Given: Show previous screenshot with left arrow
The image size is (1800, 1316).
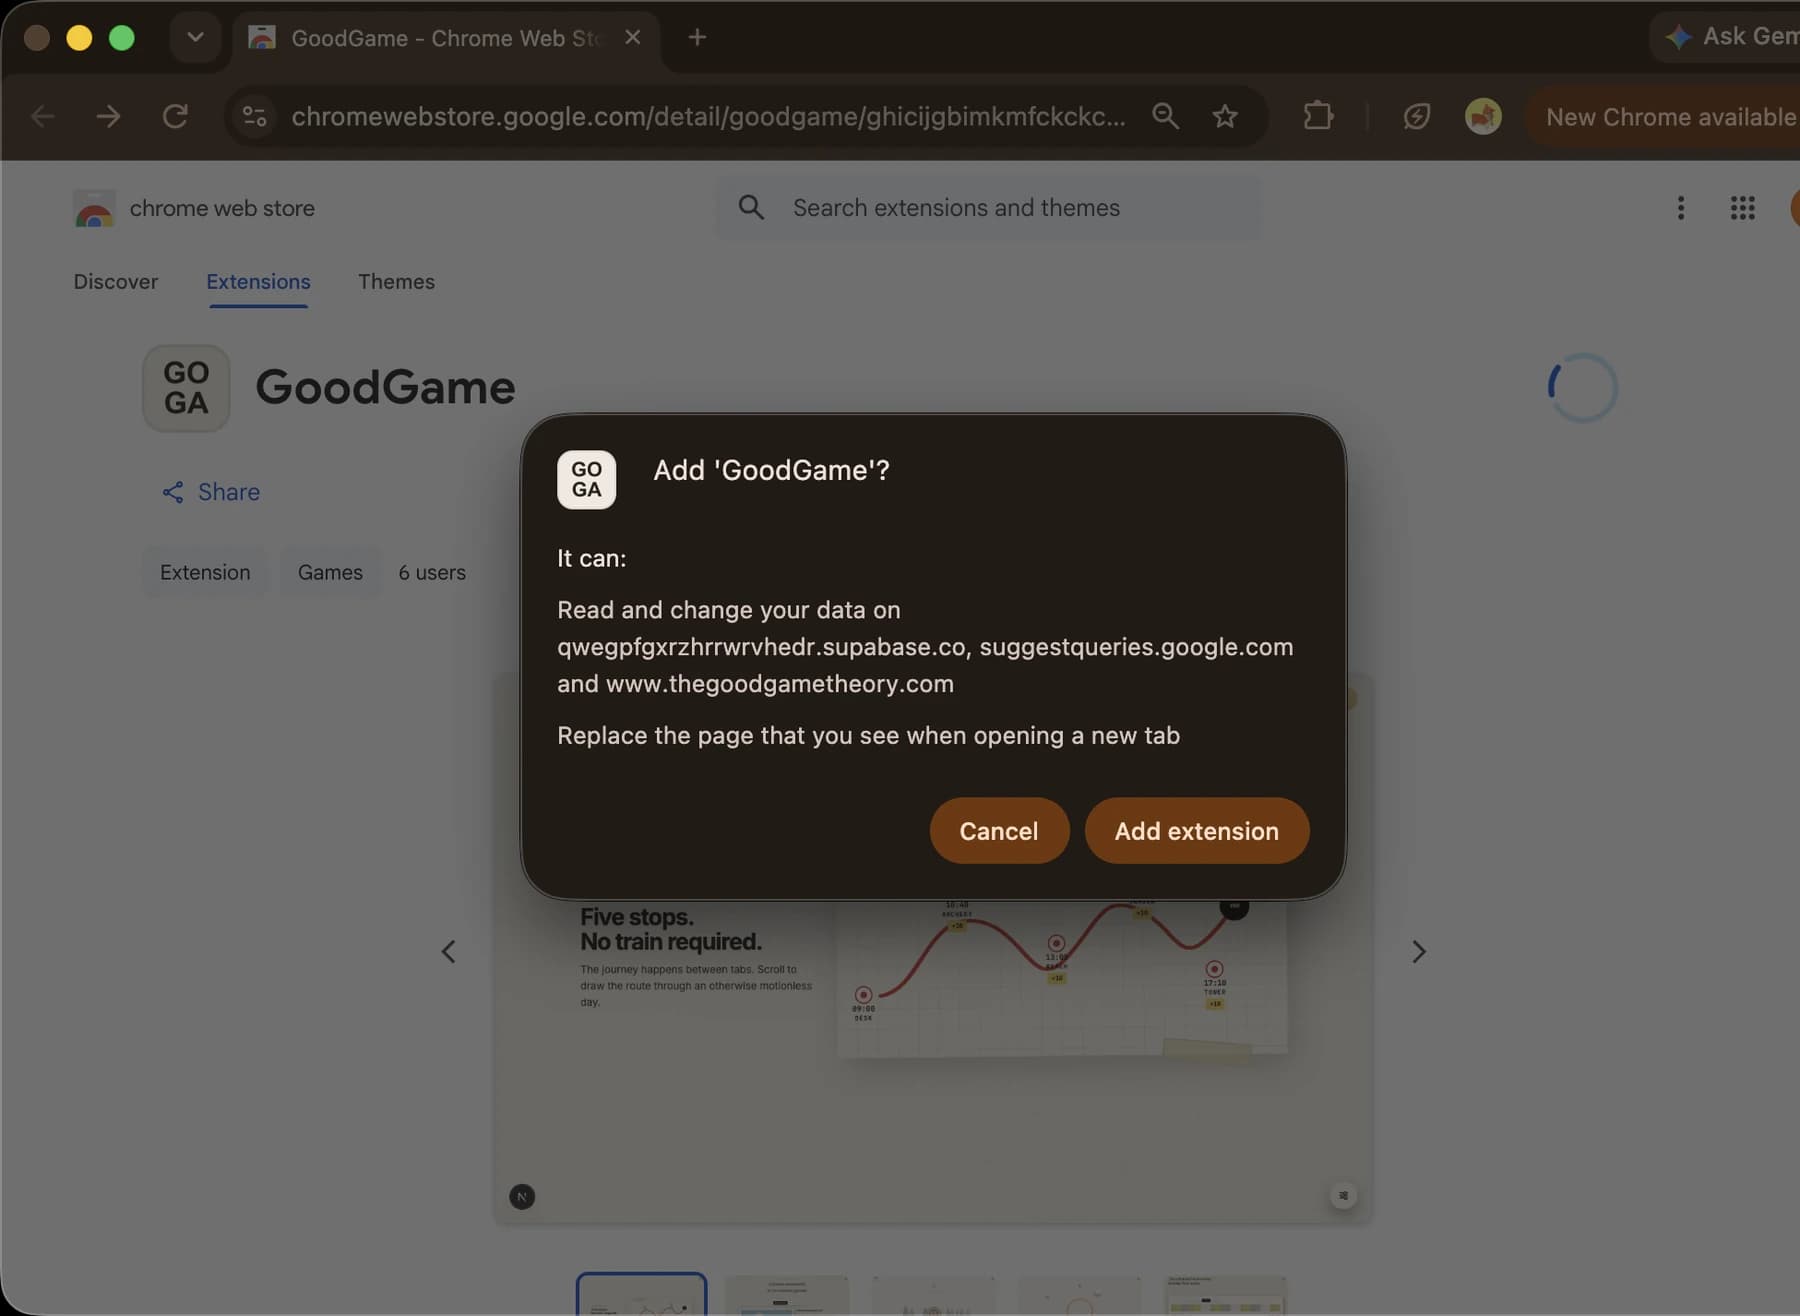Looking at the screenshot, I should click(x=448, y=952).
